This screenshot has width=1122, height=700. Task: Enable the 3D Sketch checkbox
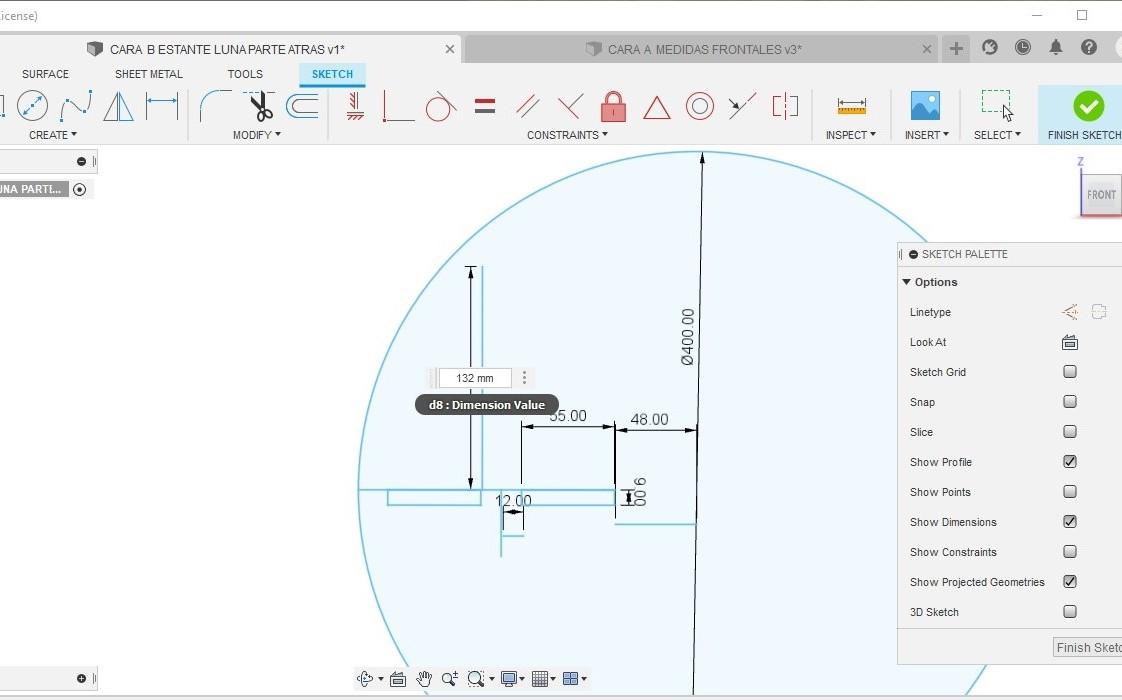[x=1070, y=612]
